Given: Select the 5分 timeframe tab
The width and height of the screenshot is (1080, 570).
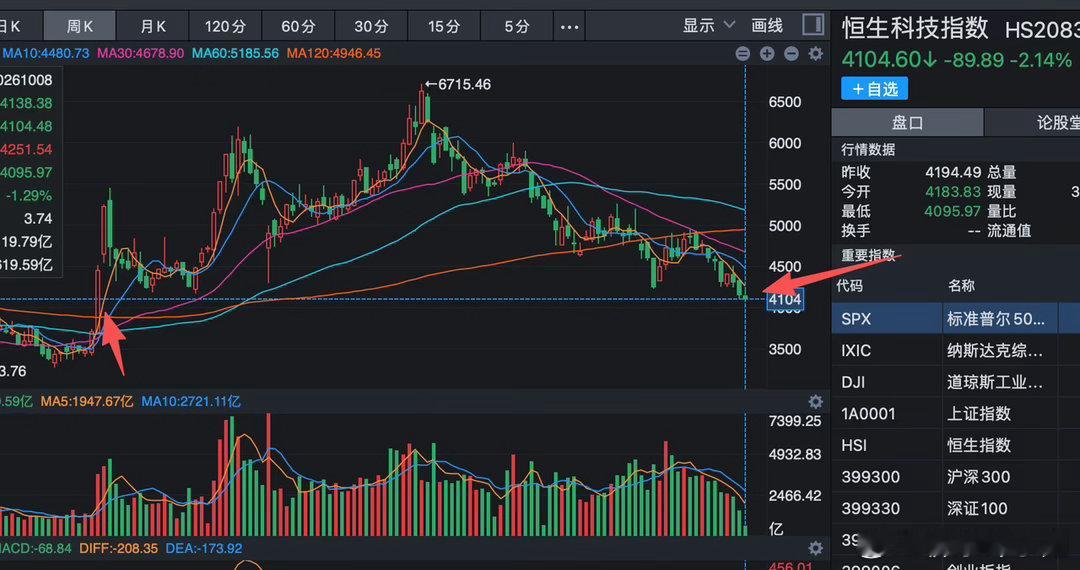Looking at the screenshot, I should (517, 27).
